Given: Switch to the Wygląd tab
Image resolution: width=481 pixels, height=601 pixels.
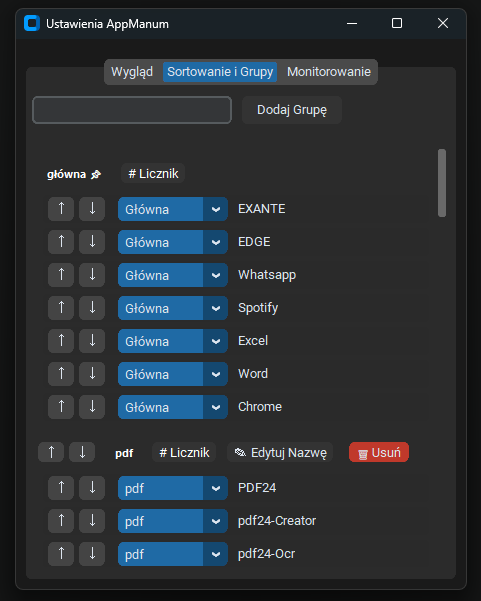Looking at the screenshot, I should [132, 72].
